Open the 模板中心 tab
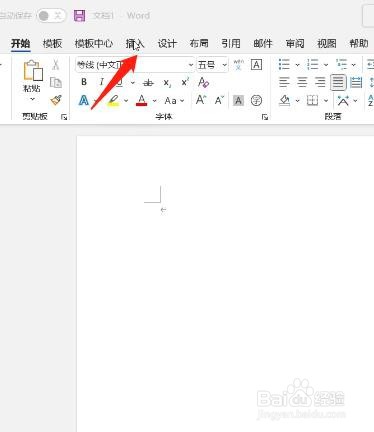 point(94,43)
